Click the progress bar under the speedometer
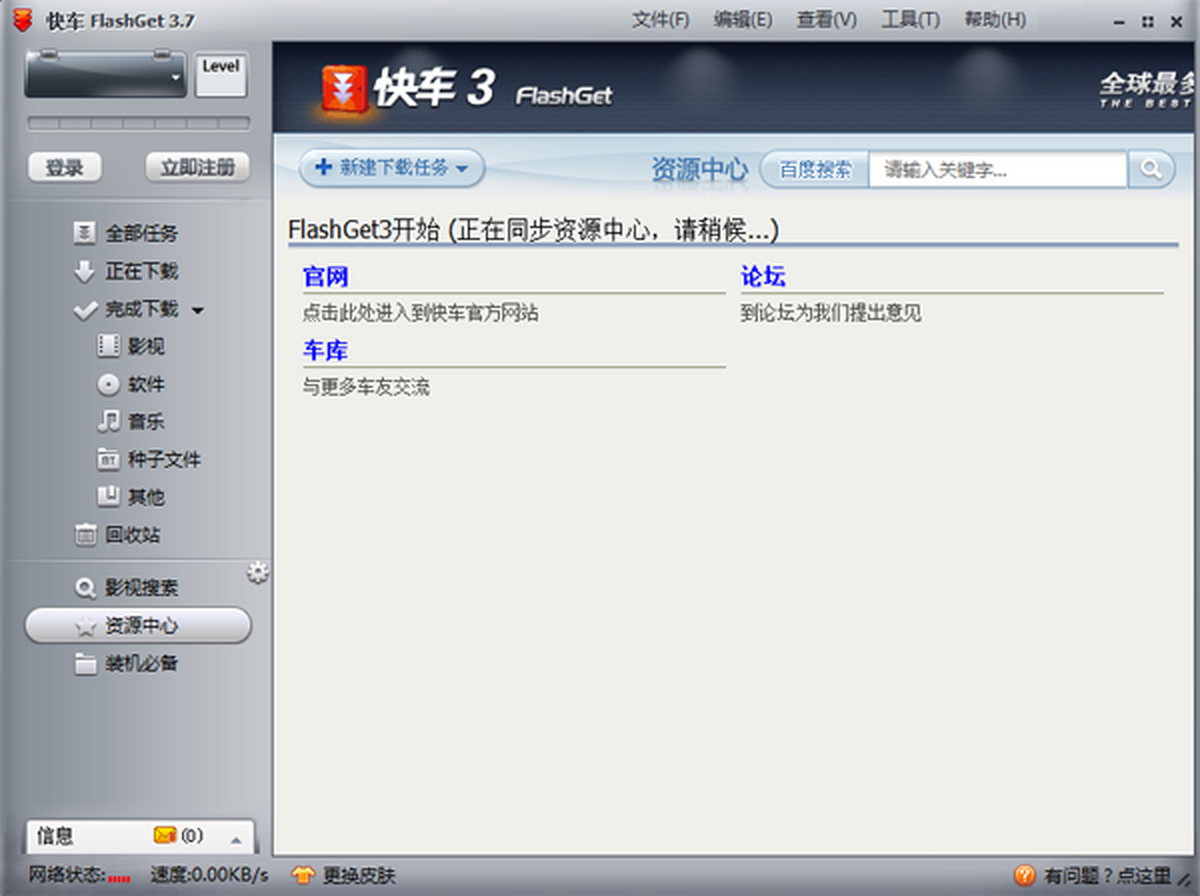 [138, 123]
